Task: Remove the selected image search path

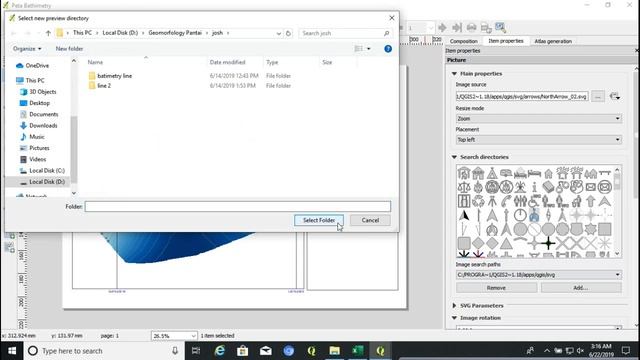Action: point(496,288)
